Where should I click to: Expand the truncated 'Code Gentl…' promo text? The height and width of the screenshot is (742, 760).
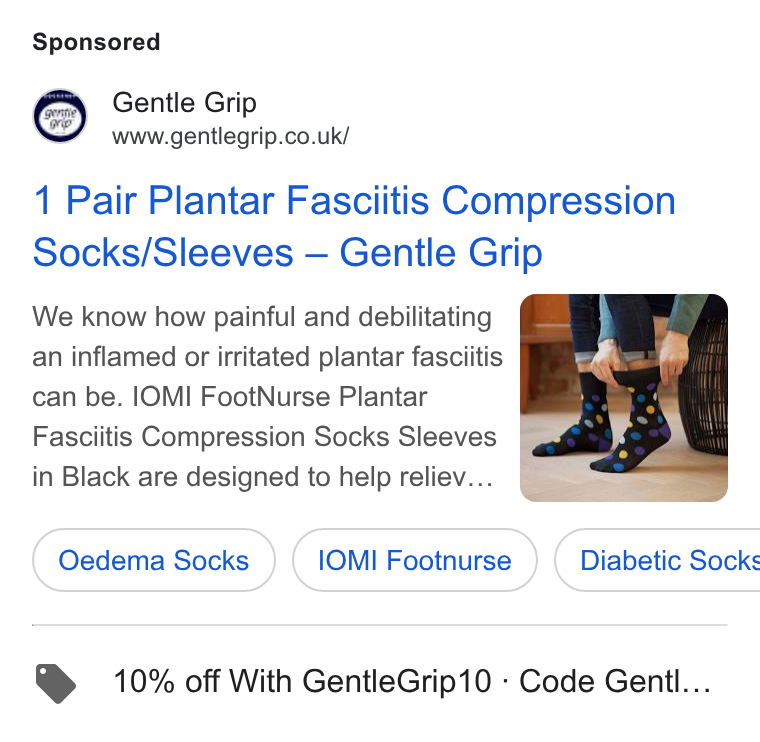tap(615, 681)
